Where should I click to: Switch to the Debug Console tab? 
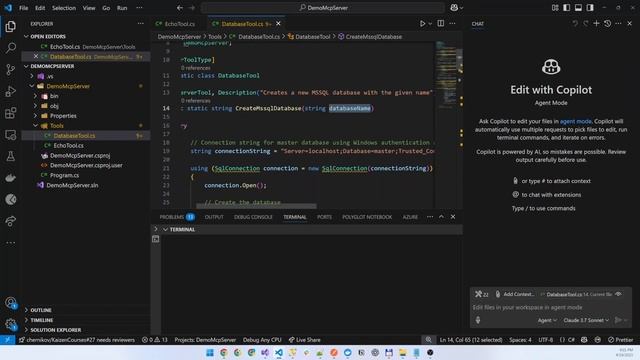tap(253, 217)
